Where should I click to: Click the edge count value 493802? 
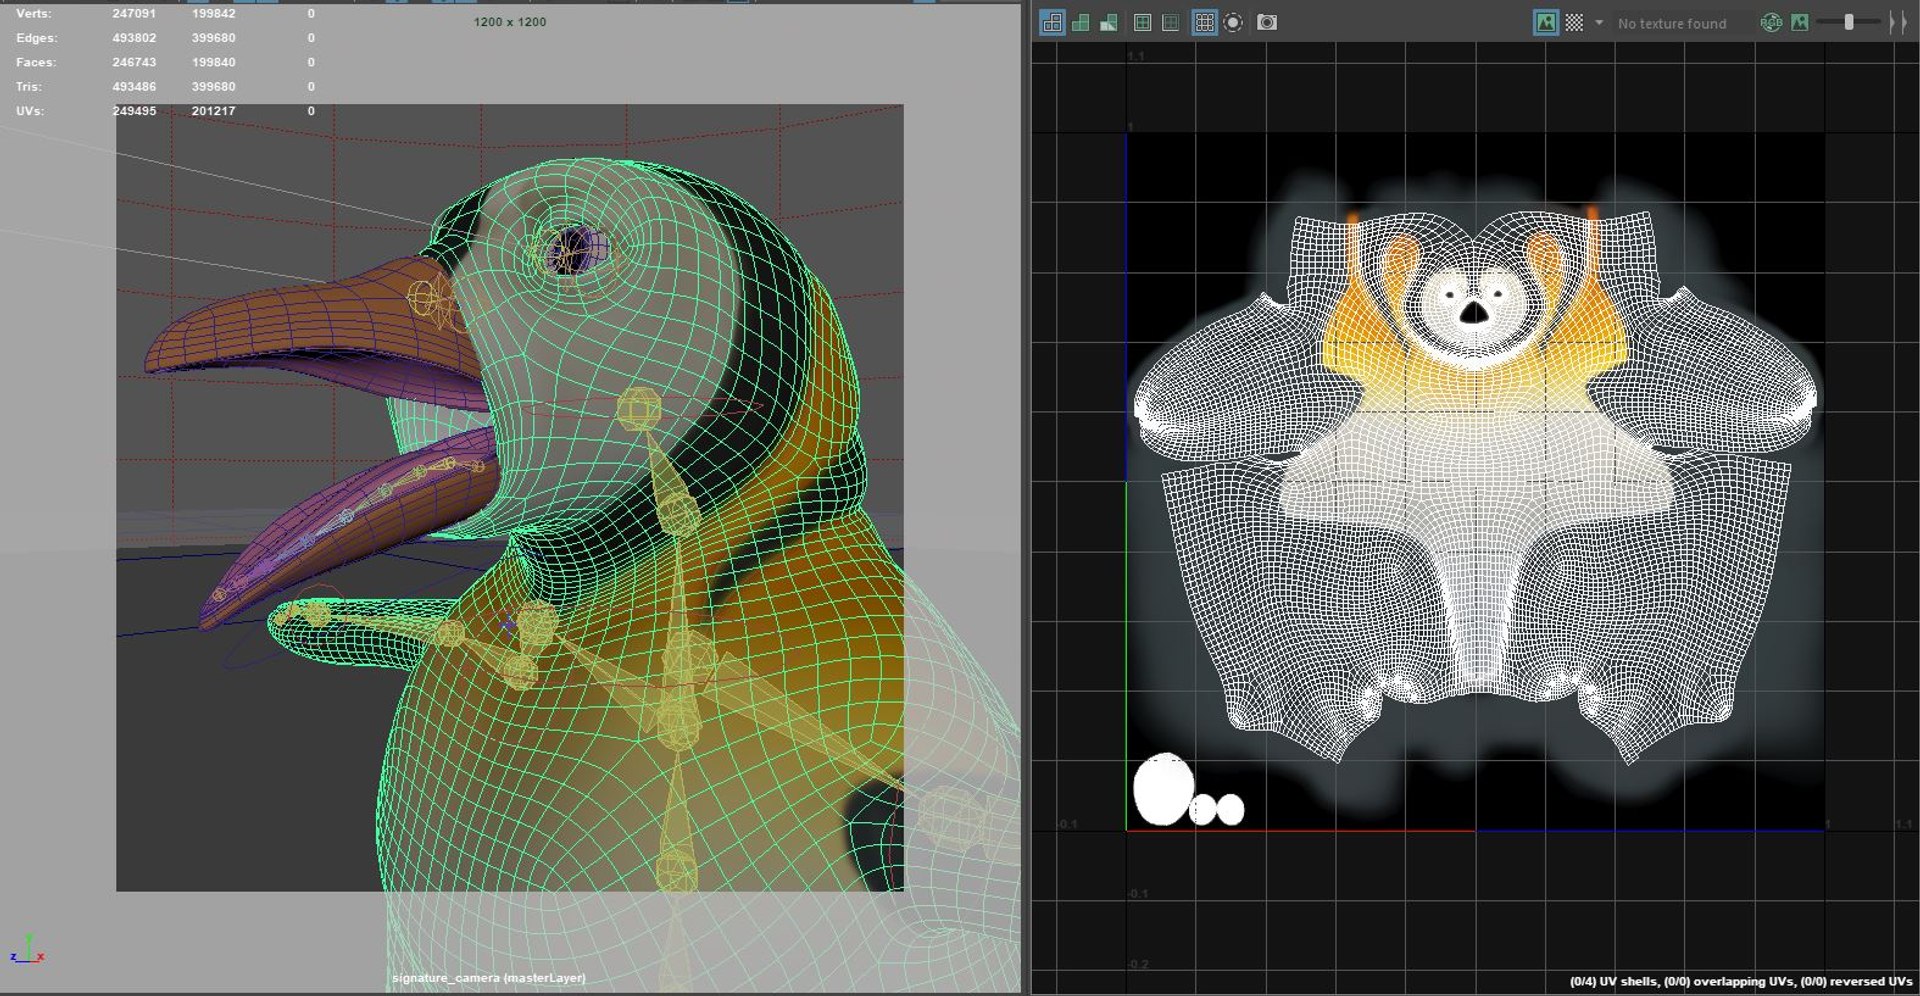(134, 38)
